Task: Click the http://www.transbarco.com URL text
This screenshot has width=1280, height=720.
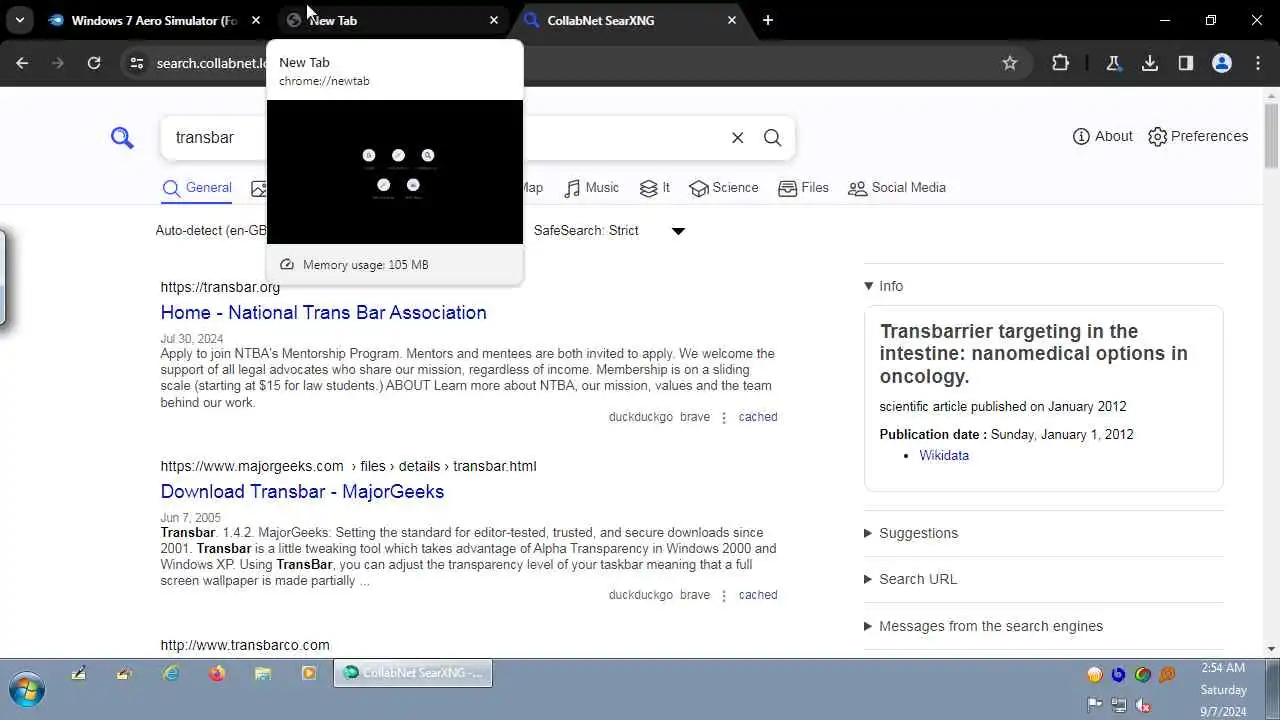Action: (245, 646)
